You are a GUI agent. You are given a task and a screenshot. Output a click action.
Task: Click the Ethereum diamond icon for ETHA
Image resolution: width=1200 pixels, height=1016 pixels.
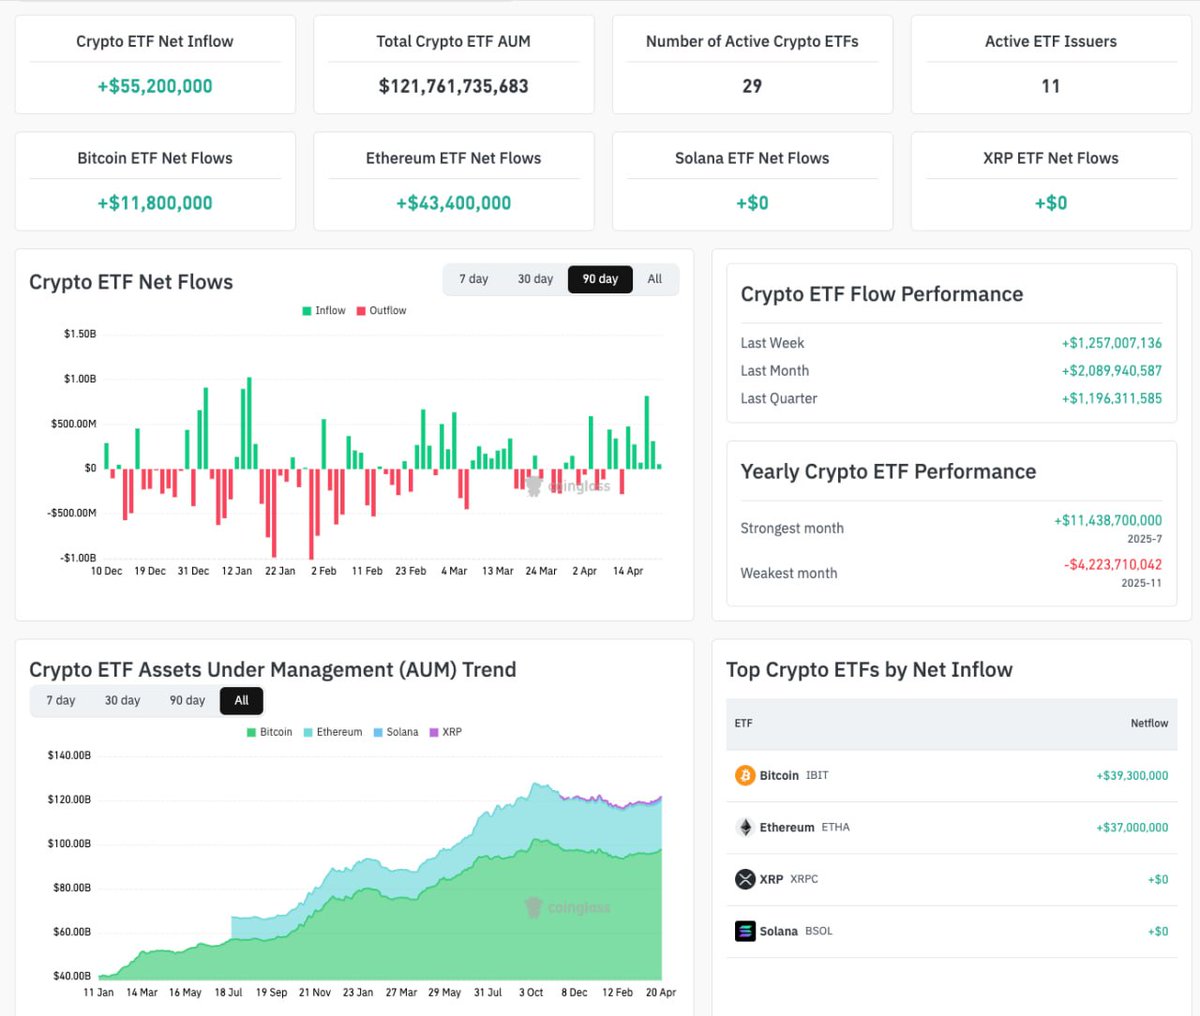pyautogui.click(x=745, y=827)
